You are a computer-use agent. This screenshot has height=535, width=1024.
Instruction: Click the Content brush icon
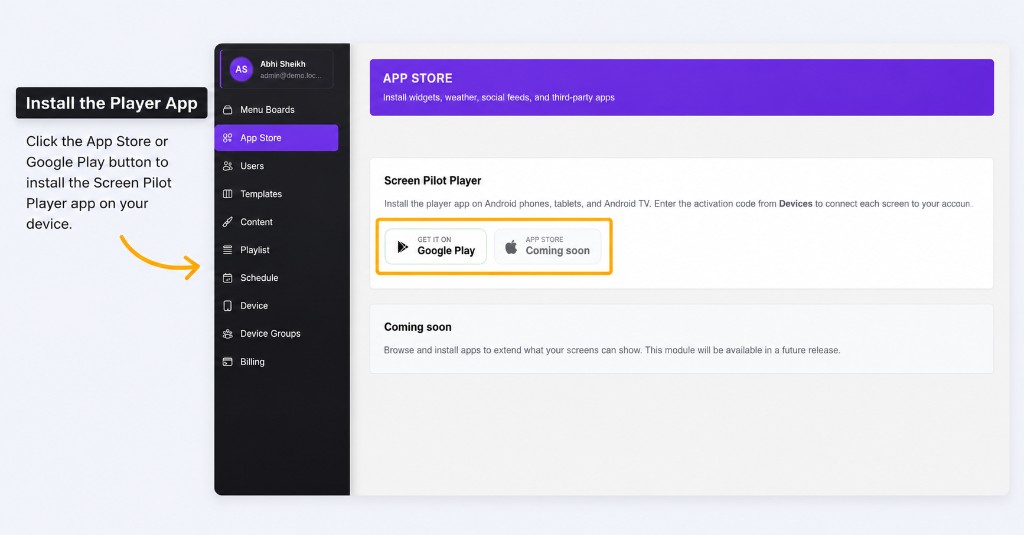227,222
